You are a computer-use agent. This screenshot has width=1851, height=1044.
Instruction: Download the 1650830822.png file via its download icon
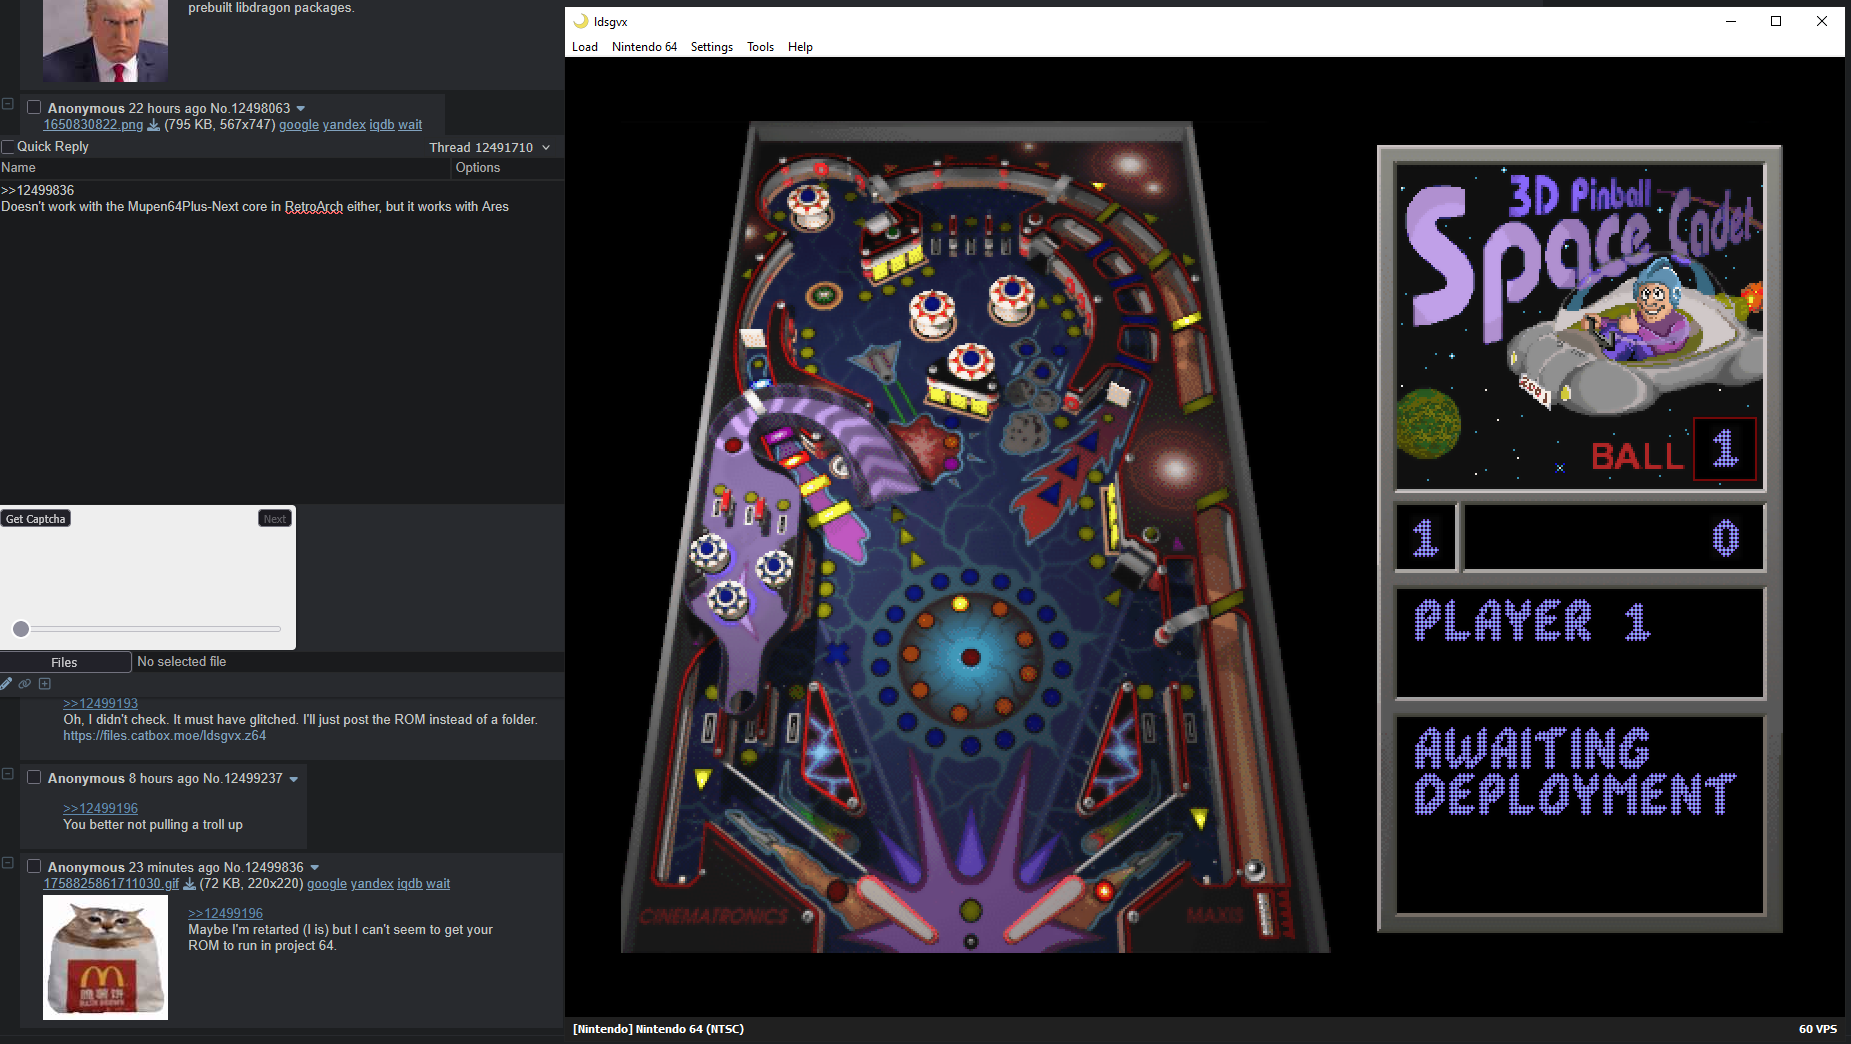[x=153, y=125]
